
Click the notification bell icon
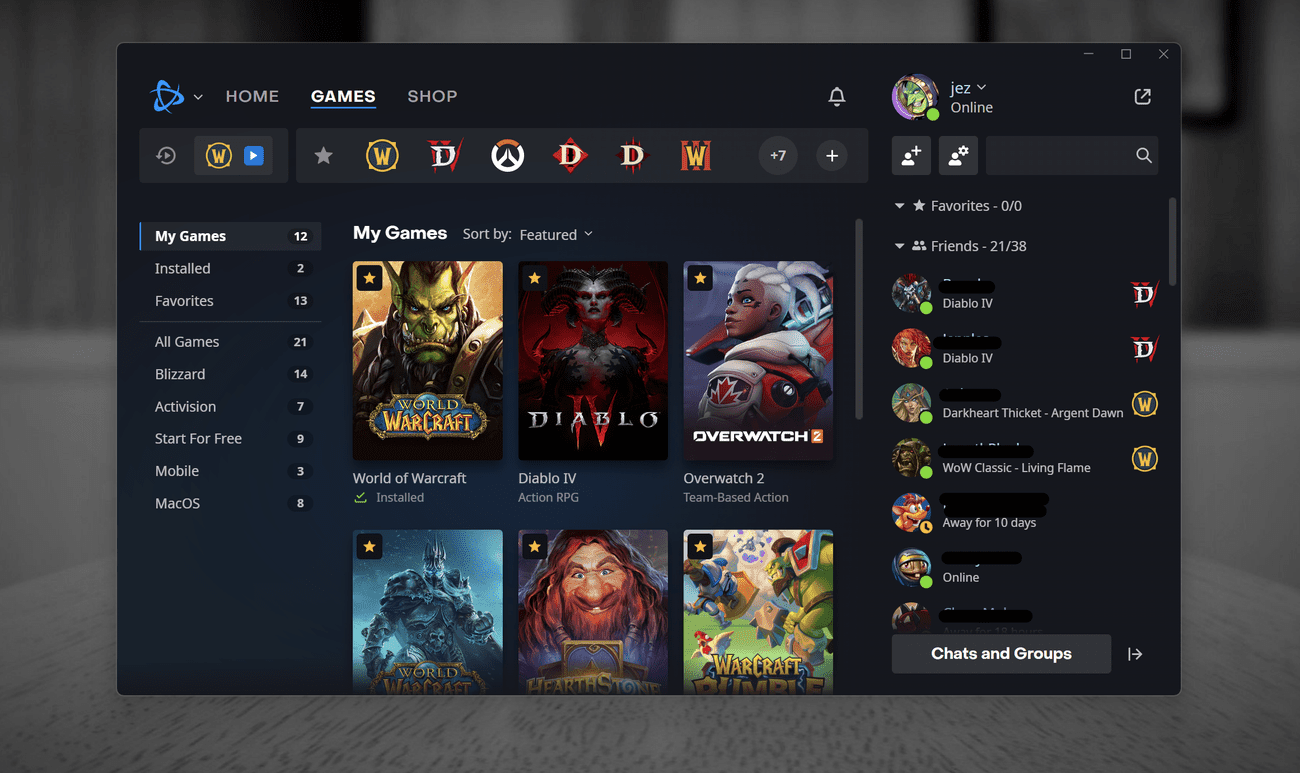pyautogui.click(x=837, y=96)
